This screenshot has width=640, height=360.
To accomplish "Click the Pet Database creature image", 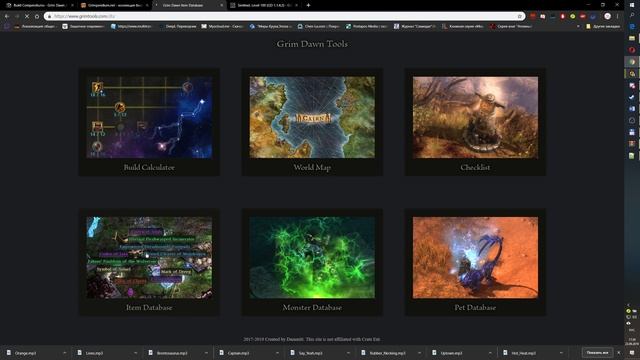I will point(475,258).
